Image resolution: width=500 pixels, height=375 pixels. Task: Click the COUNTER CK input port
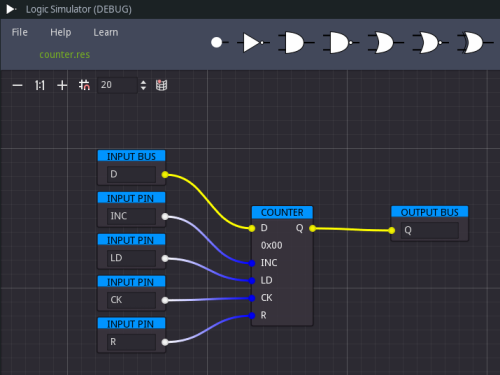click(x=252, y=298)
